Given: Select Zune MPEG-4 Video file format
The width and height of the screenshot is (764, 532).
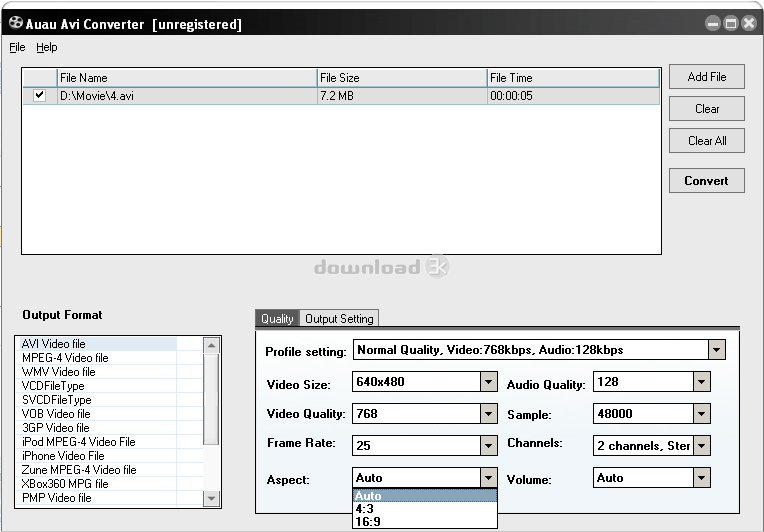Looking at the screenshot, I should pos(96,470).
